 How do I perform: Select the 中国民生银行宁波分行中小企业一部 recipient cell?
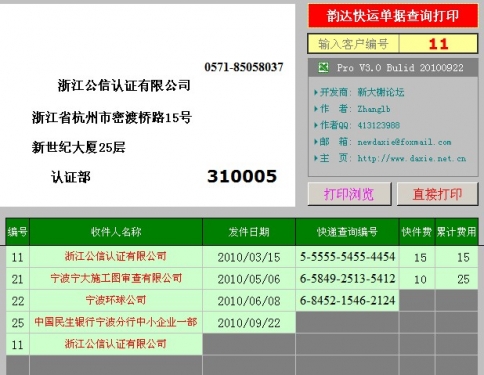click(x=116, y=322)
